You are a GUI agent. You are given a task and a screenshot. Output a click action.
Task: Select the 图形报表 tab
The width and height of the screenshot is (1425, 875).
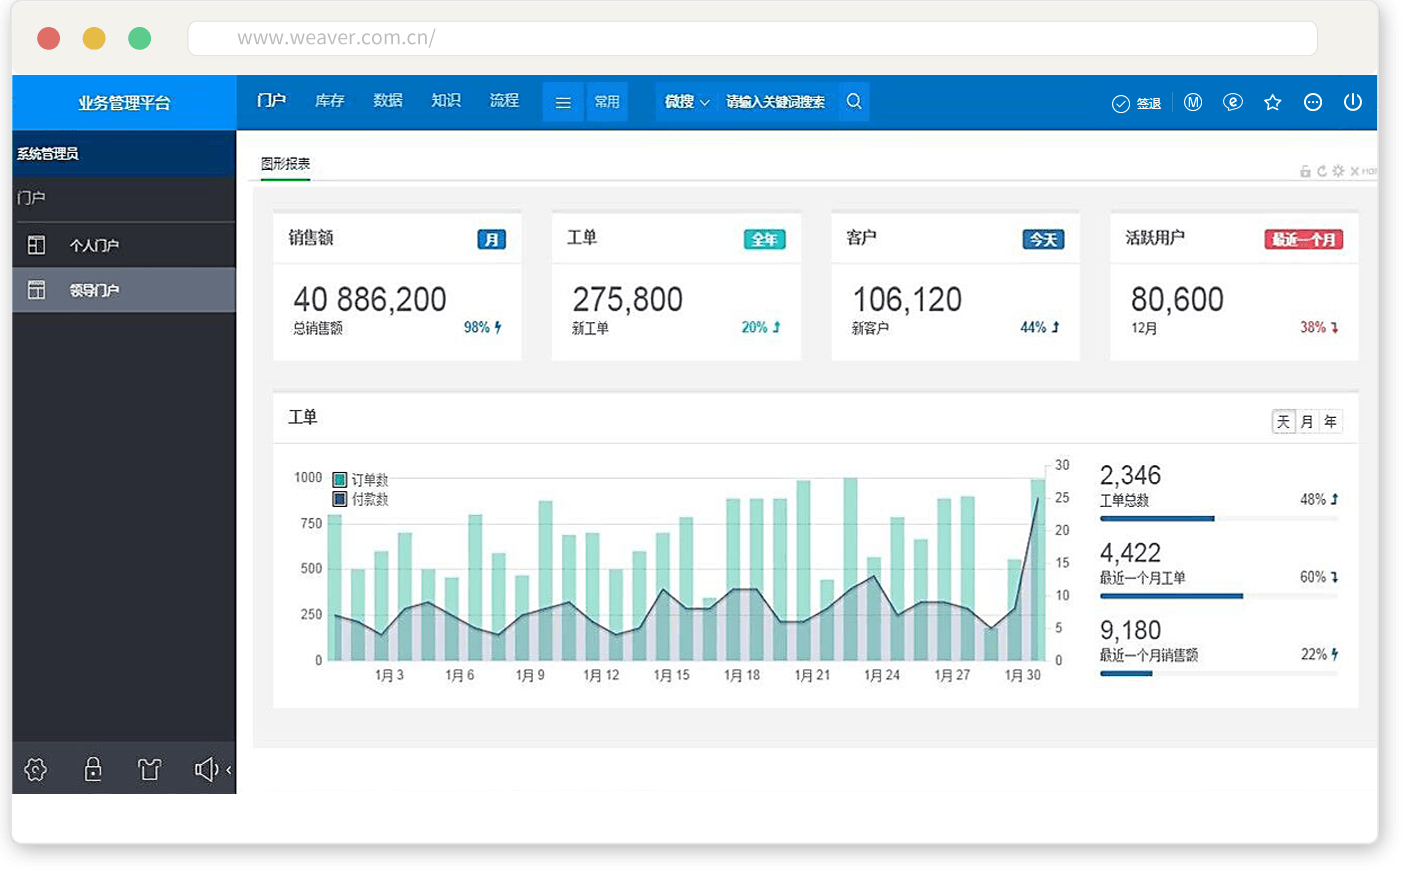click(x=285, y=164)
